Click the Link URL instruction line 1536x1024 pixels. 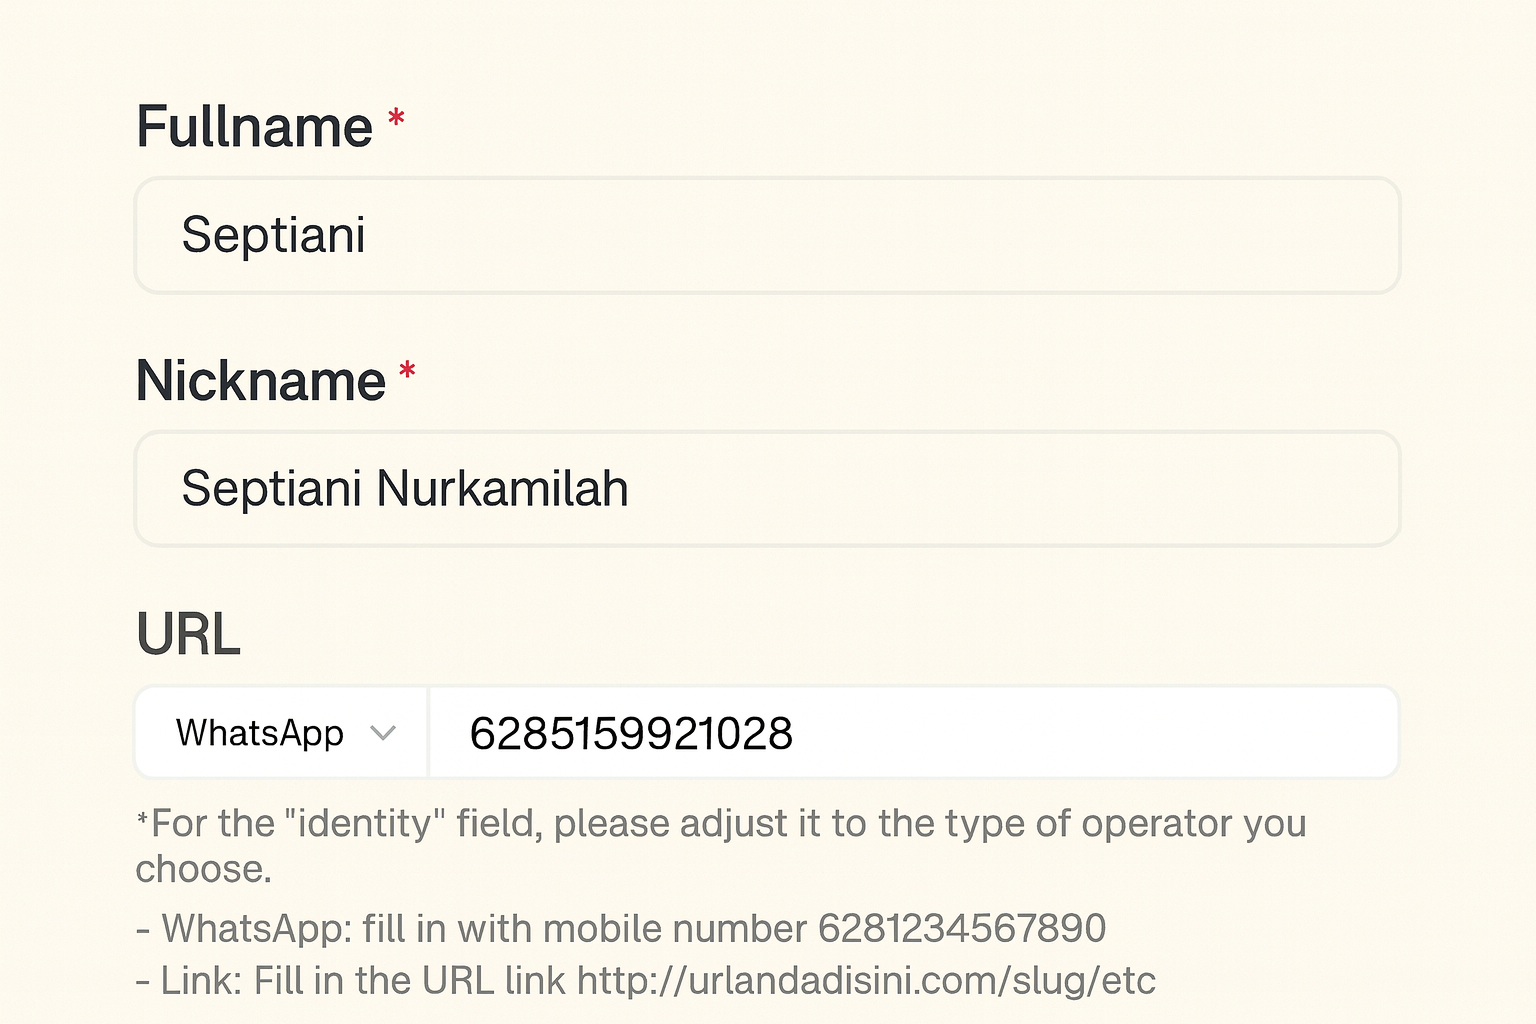point(645,981)
